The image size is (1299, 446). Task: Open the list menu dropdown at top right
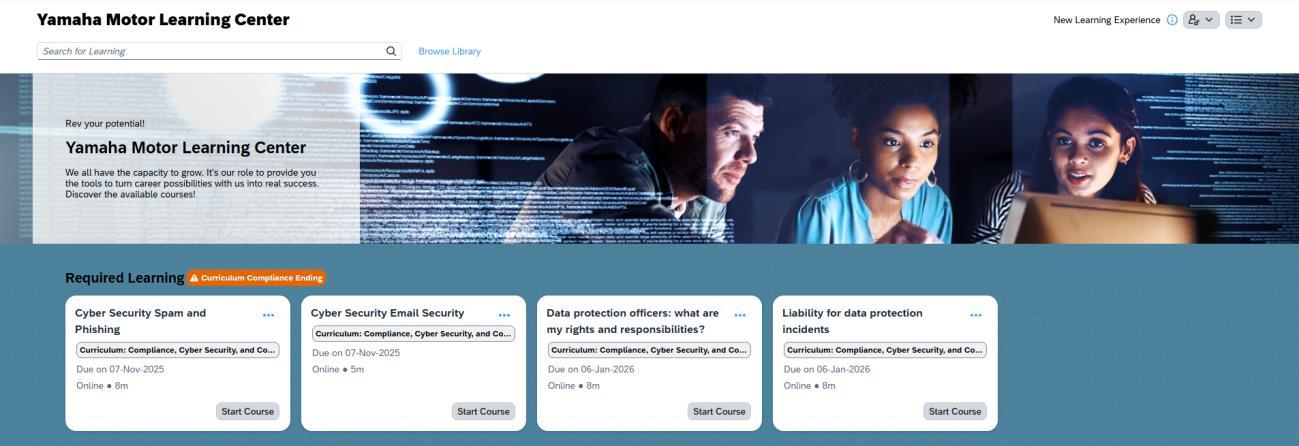click(1244, 20)
